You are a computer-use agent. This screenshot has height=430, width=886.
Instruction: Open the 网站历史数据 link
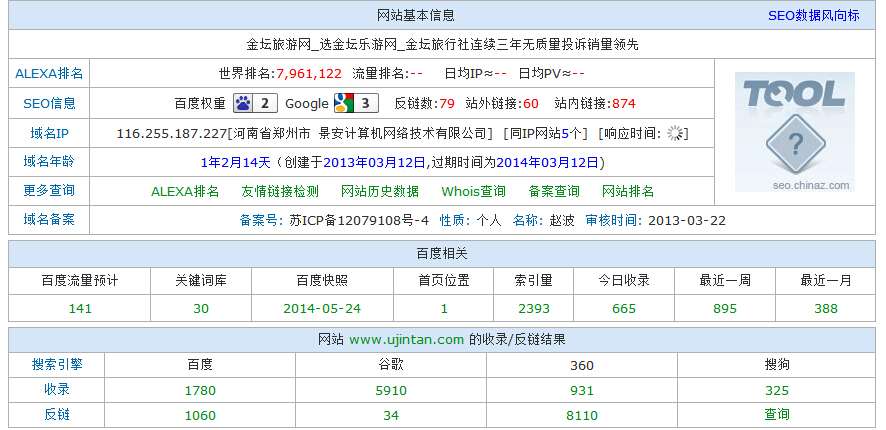point(380,192)
